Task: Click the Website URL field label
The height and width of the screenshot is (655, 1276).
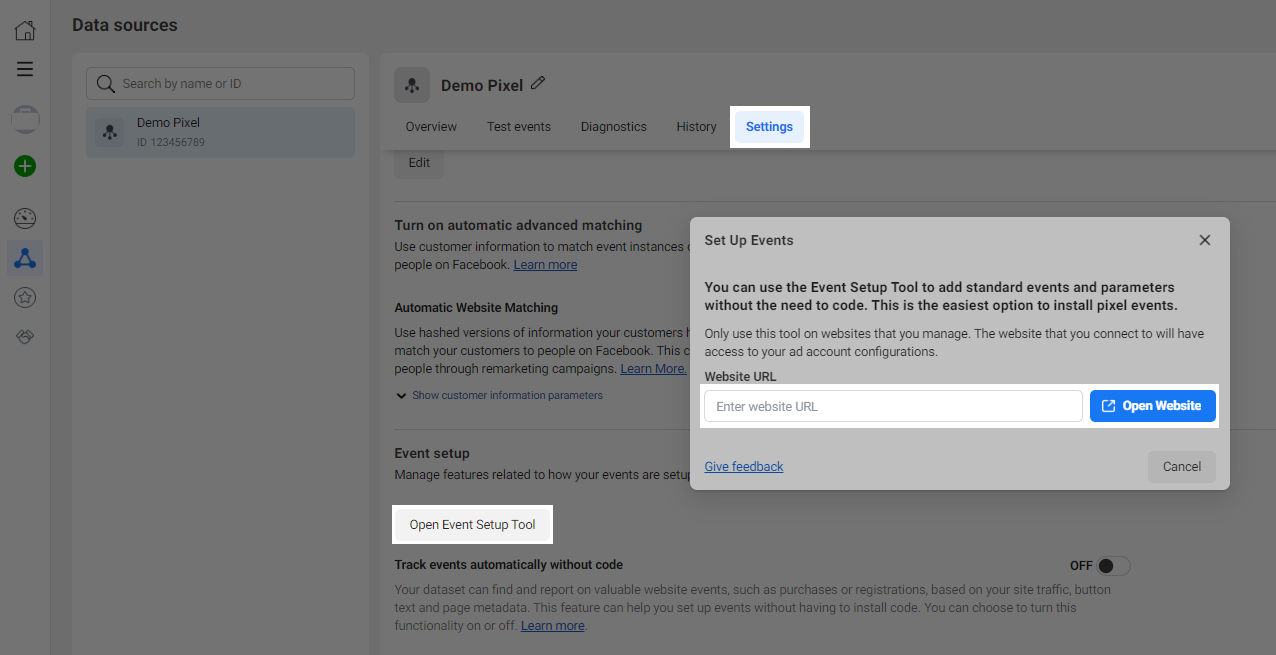Action: point(741,377)
